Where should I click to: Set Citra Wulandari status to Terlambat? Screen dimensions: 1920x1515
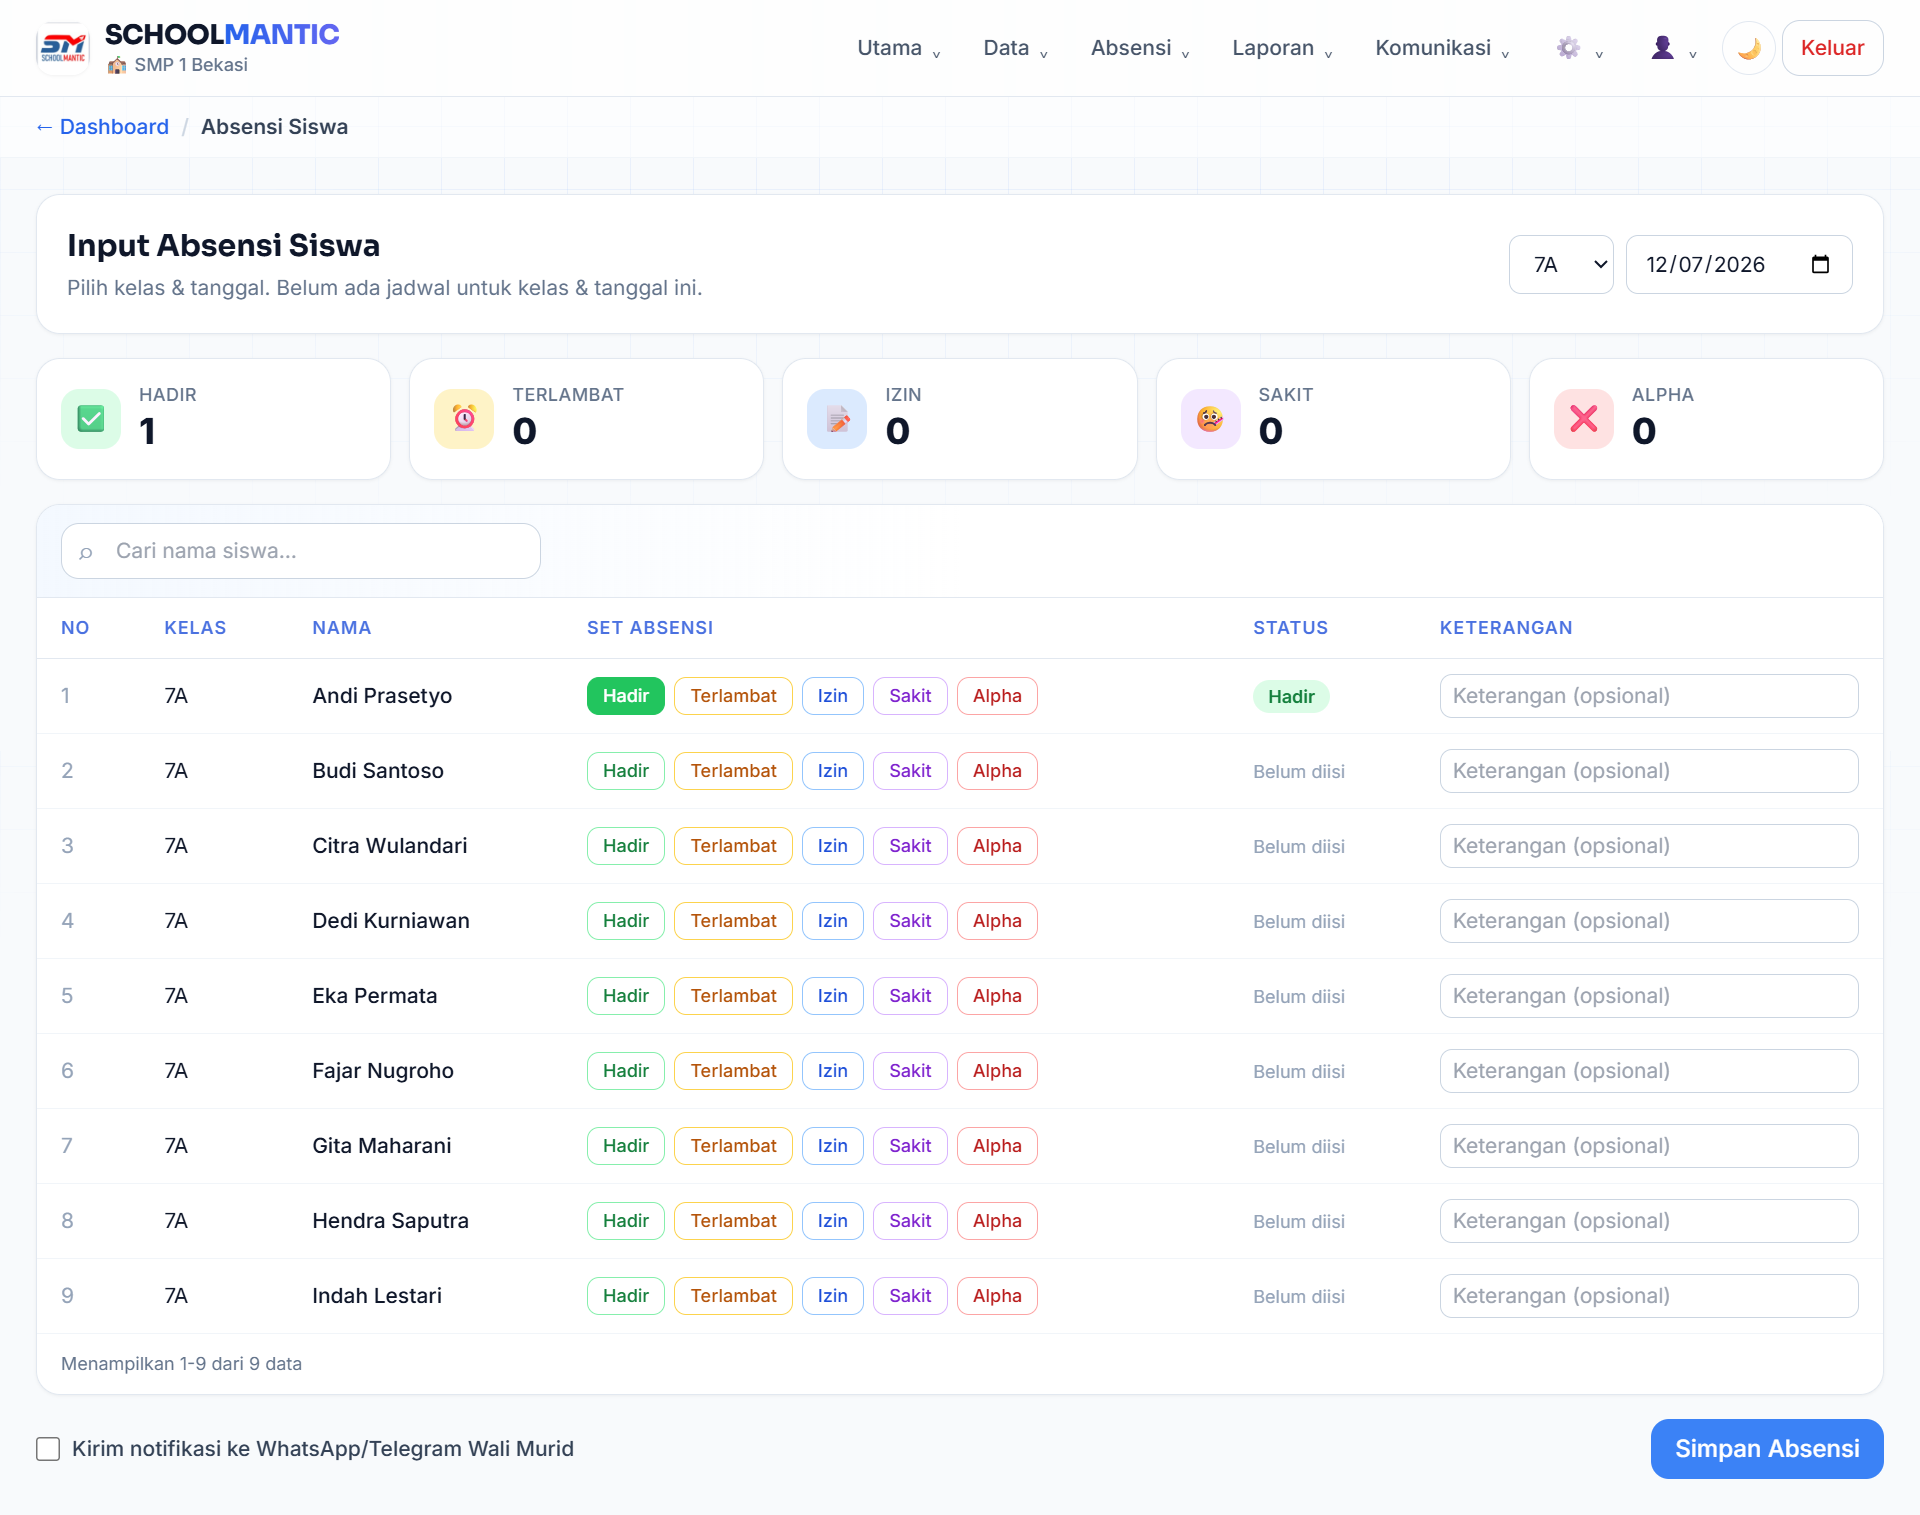point(733,846)
